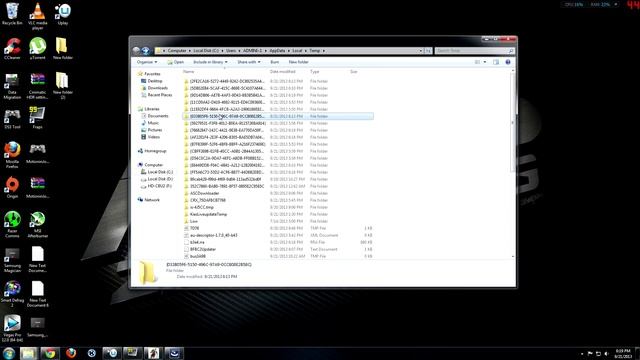Image resolution: width=640 pixels, height=360 pixels.
Task: Open the views dropdown arrow
Action: (485, 62)
